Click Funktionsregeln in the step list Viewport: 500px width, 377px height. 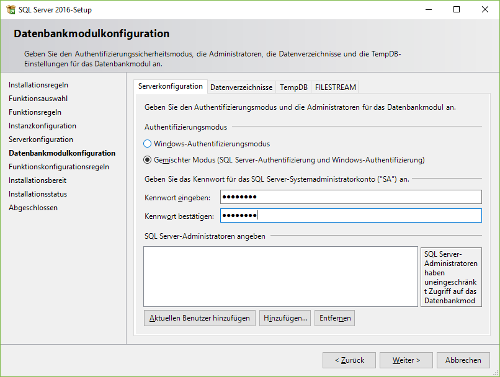coord(35,112)
